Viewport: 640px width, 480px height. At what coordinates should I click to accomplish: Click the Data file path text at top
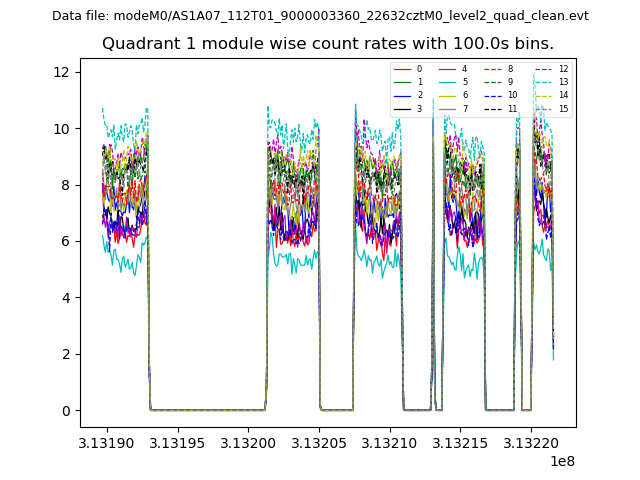[x=320, y=16]
